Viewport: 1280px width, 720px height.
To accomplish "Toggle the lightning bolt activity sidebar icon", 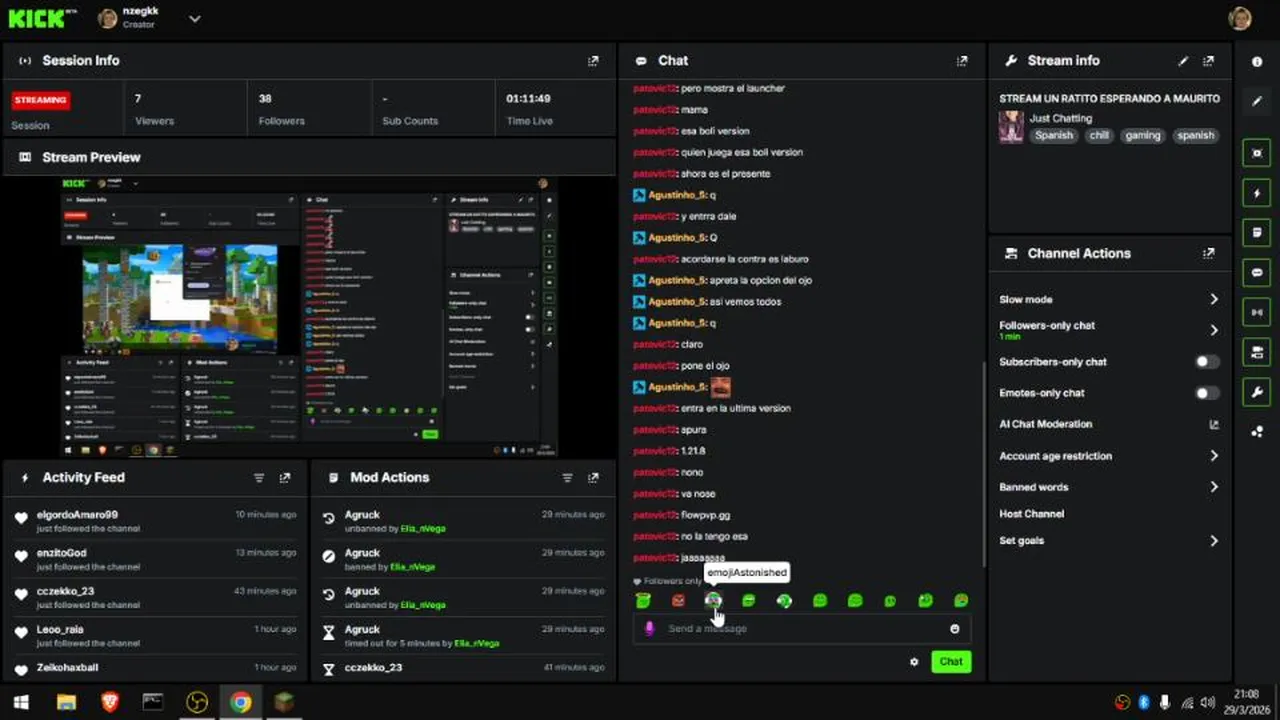I will click(x=1257, y=193).
